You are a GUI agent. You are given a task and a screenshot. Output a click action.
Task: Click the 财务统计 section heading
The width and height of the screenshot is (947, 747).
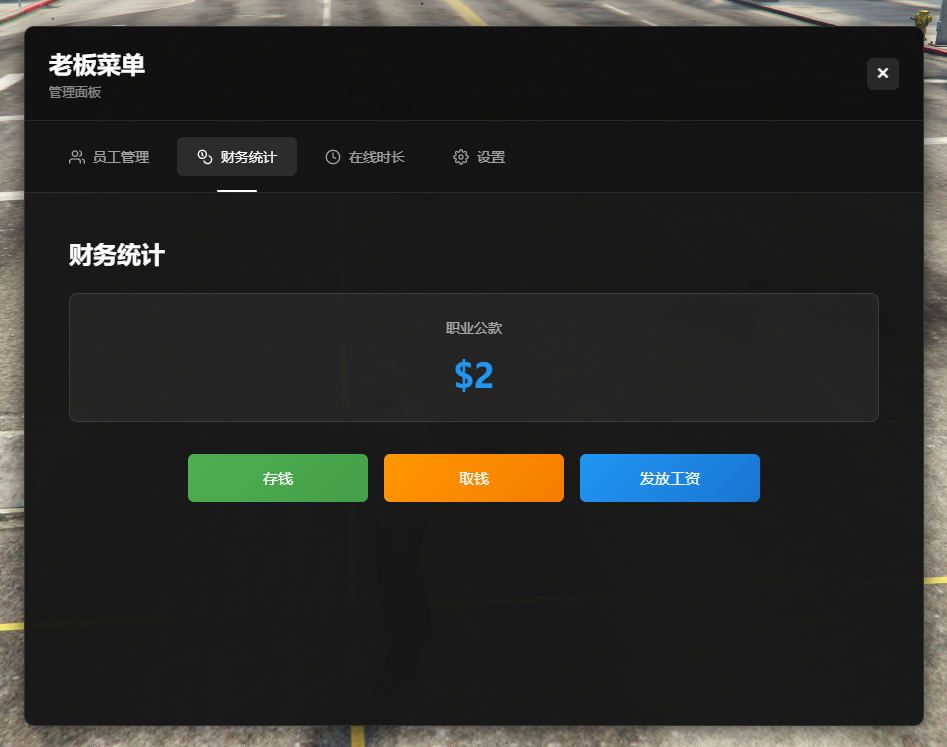click(x=117, y=255)
